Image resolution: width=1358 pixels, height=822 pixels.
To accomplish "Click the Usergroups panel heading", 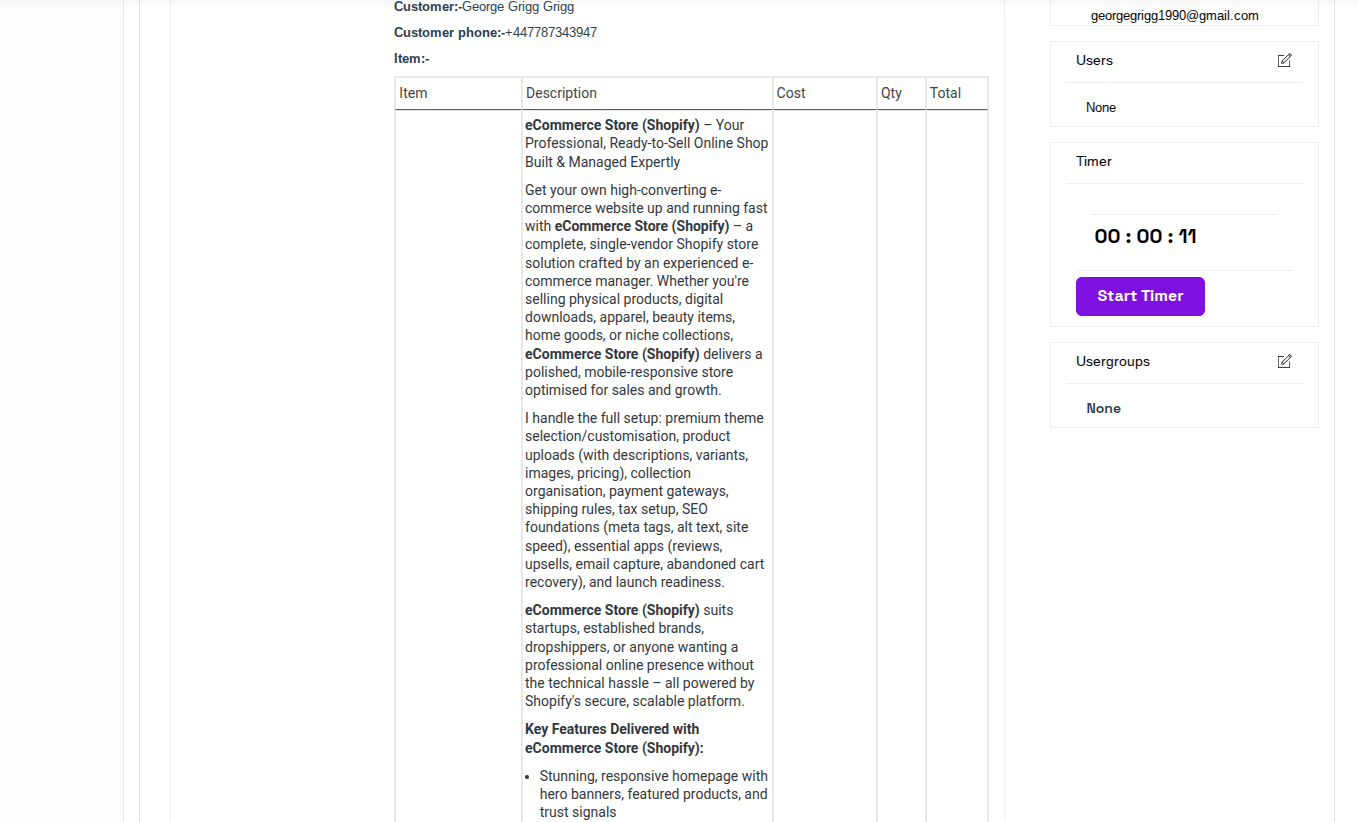I will (x=1113, y=362).
